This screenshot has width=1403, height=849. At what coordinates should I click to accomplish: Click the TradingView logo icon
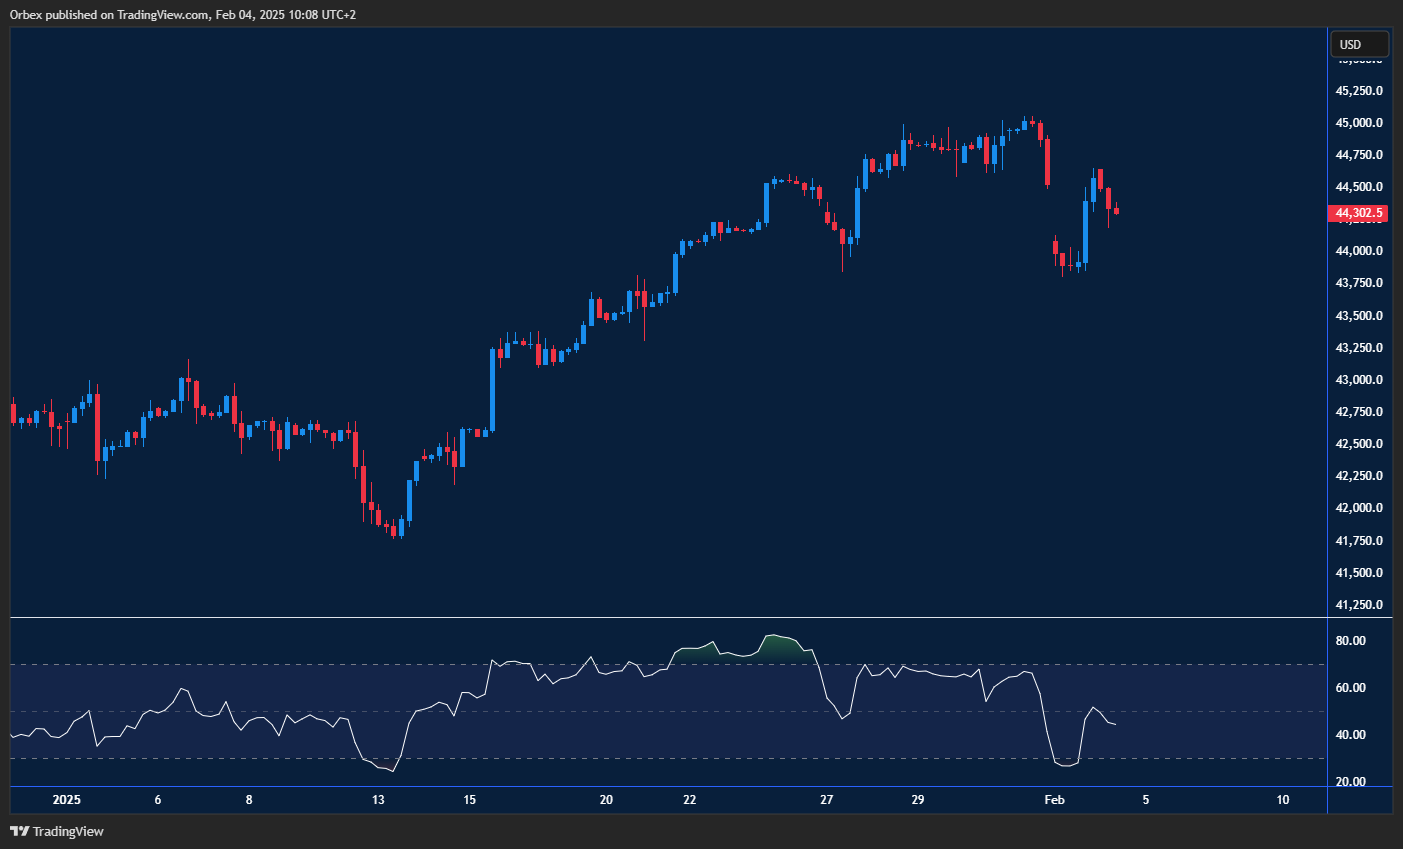[x=19, y=831]
